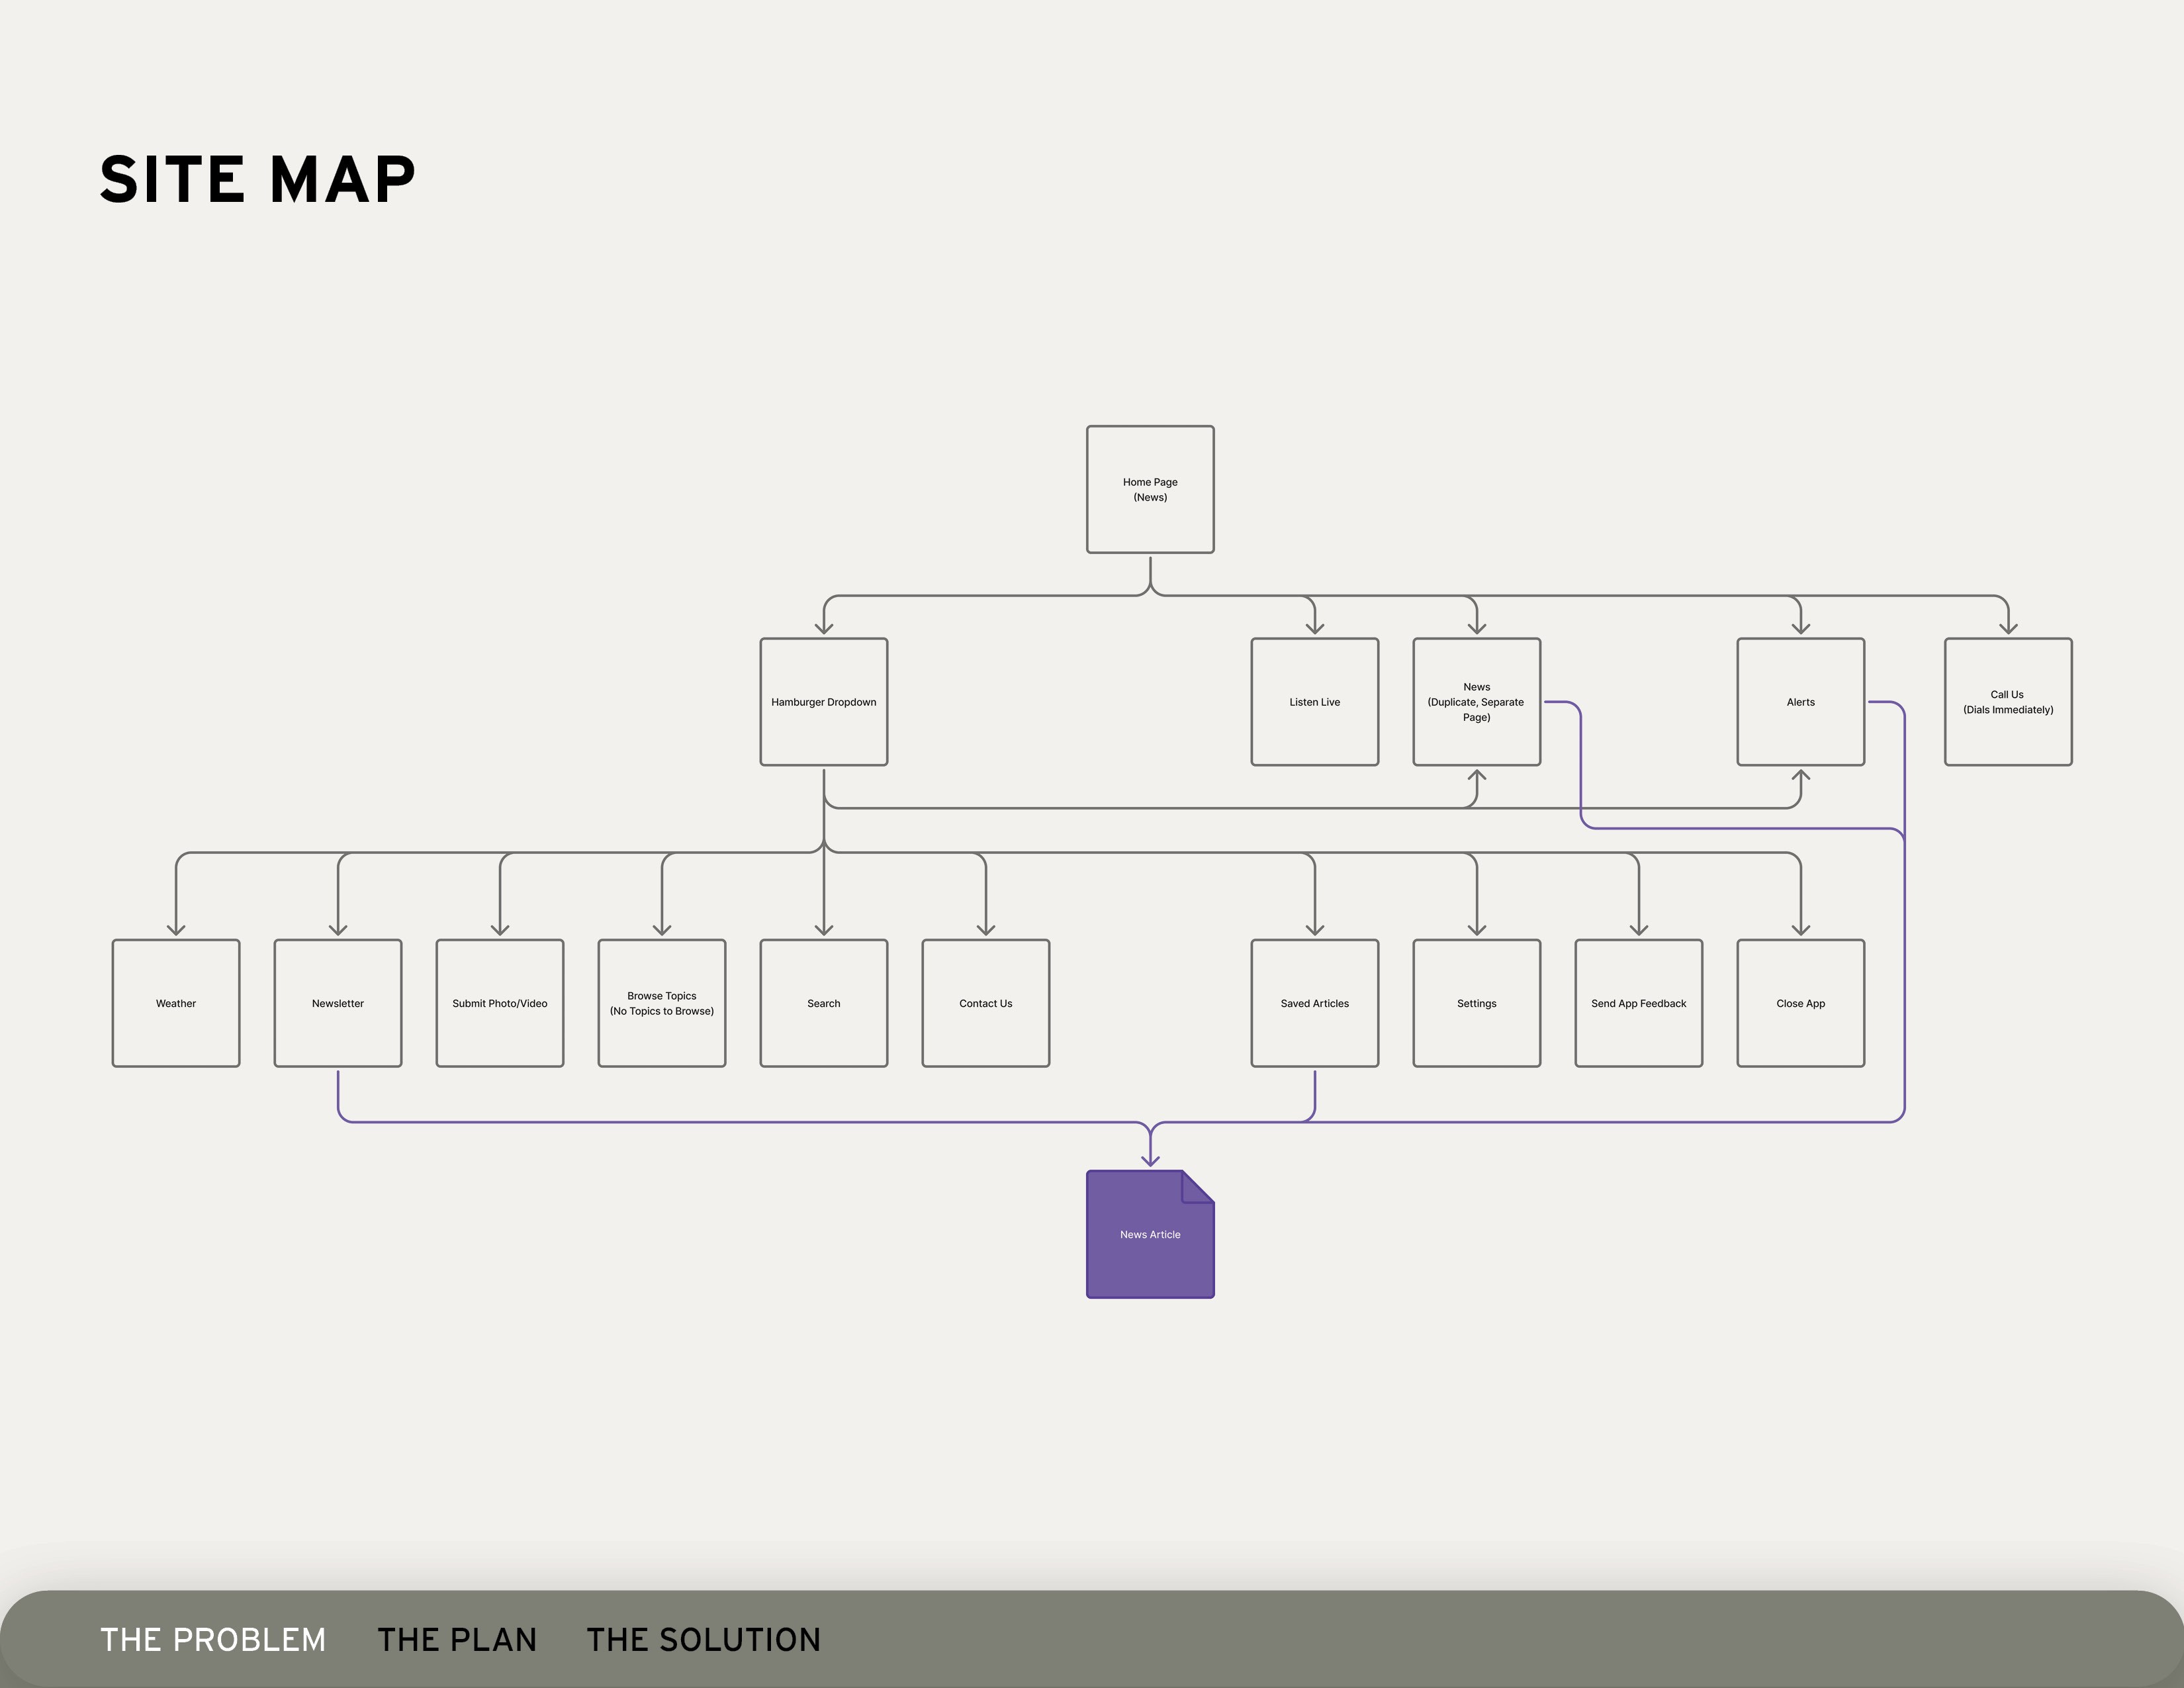Click the Browse Topics box
2184x1688 pixels.
(x=662, y=1003)
